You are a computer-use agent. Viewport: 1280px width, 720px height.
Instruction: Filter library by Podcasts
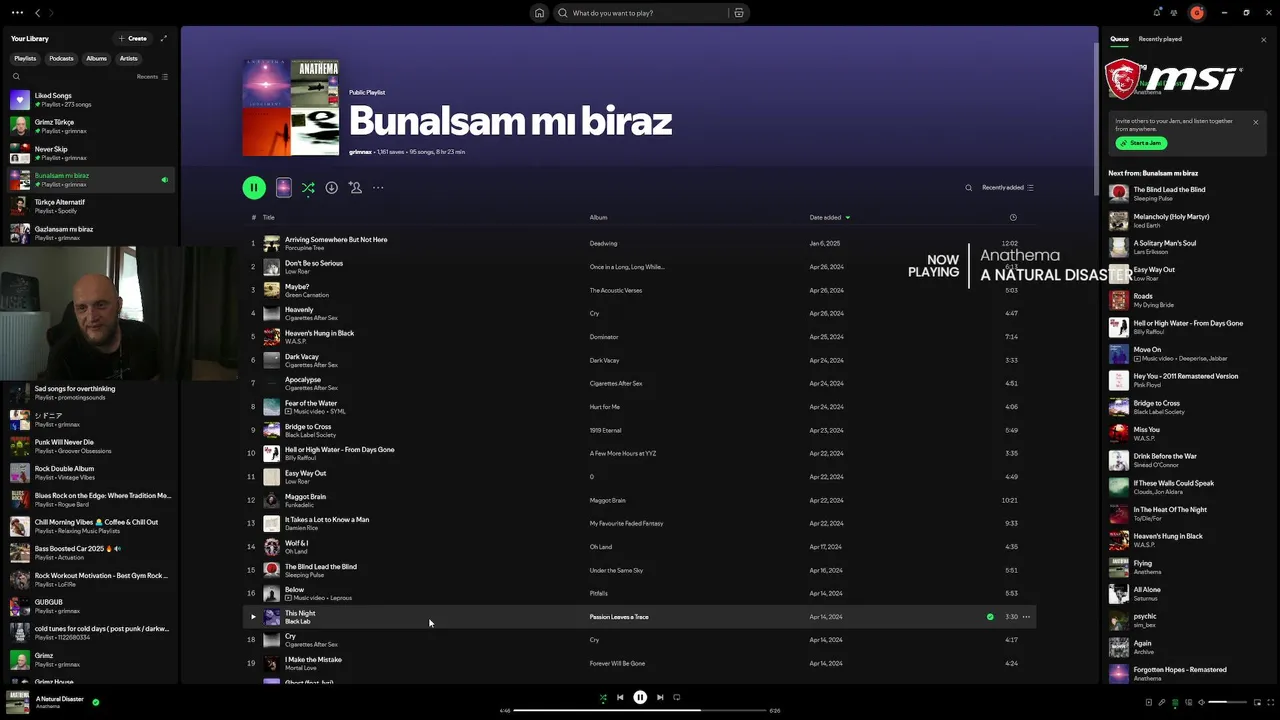(x=61, y=58)
